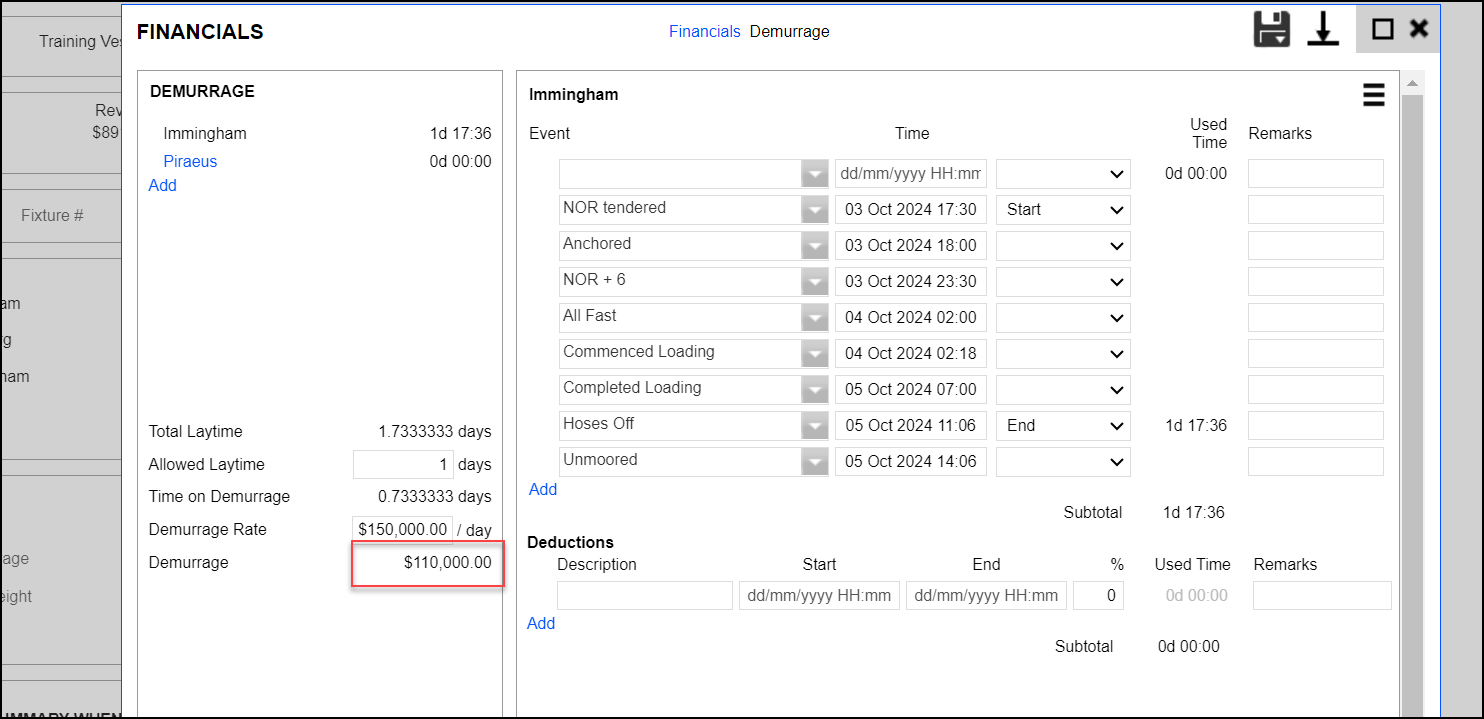Go to Financials breadcrumb link

(704, 32)
